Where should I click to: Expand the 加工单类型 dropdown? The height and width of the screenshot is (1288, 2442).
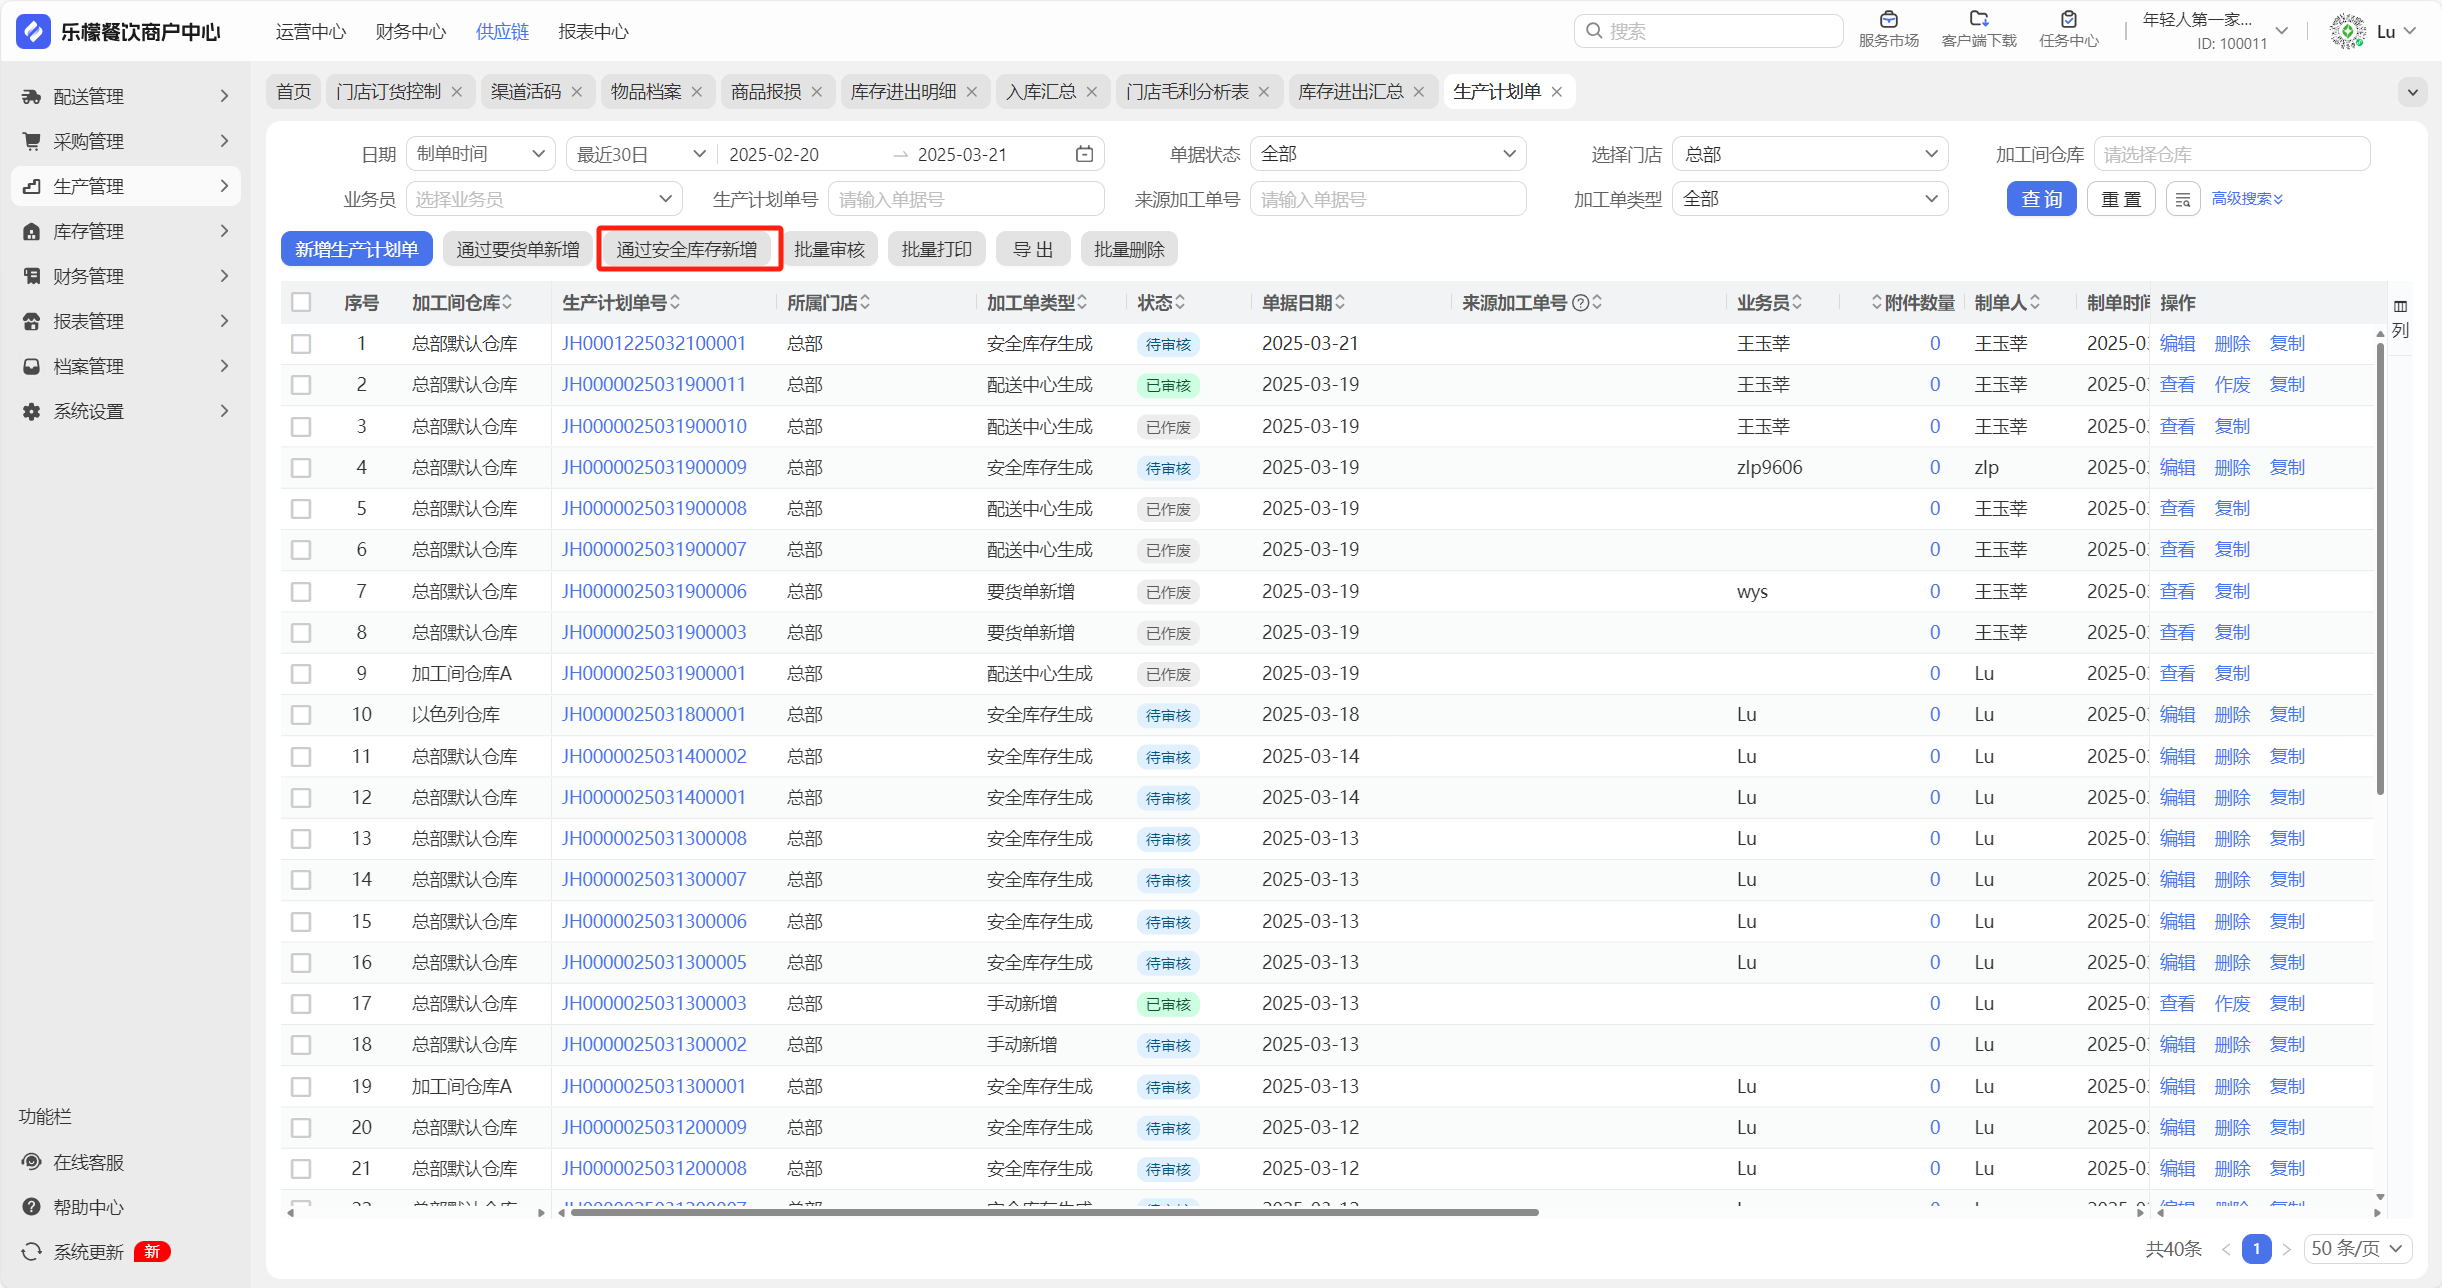1809,199
